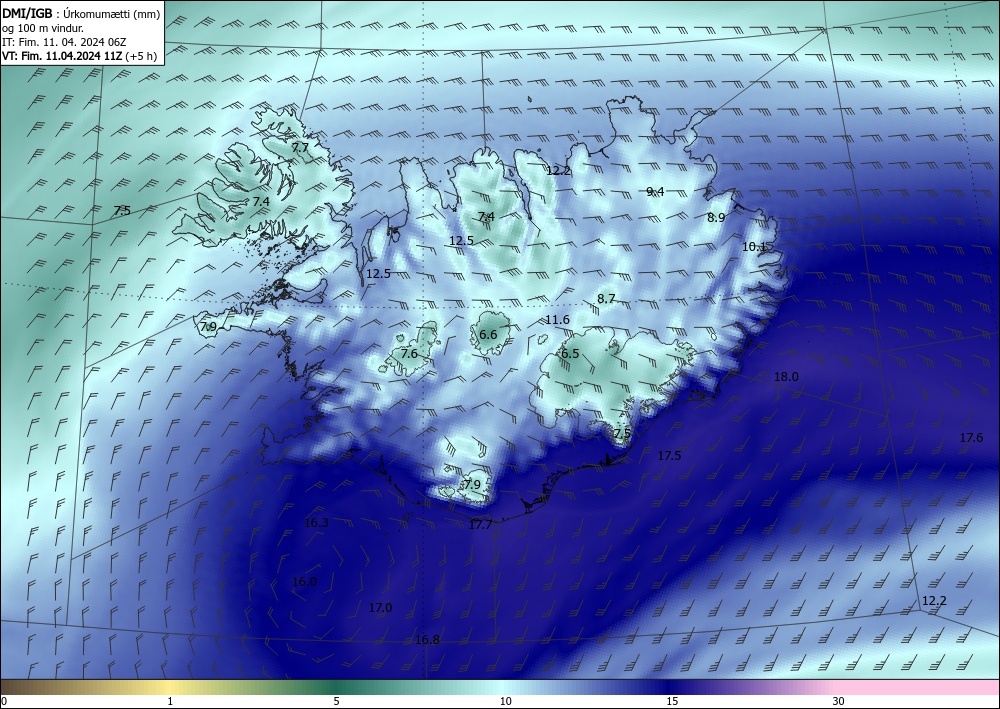The width and height of the screenshot is (1000, 709).
Task: Click the 17.0 value label
Action: point(380,608)
